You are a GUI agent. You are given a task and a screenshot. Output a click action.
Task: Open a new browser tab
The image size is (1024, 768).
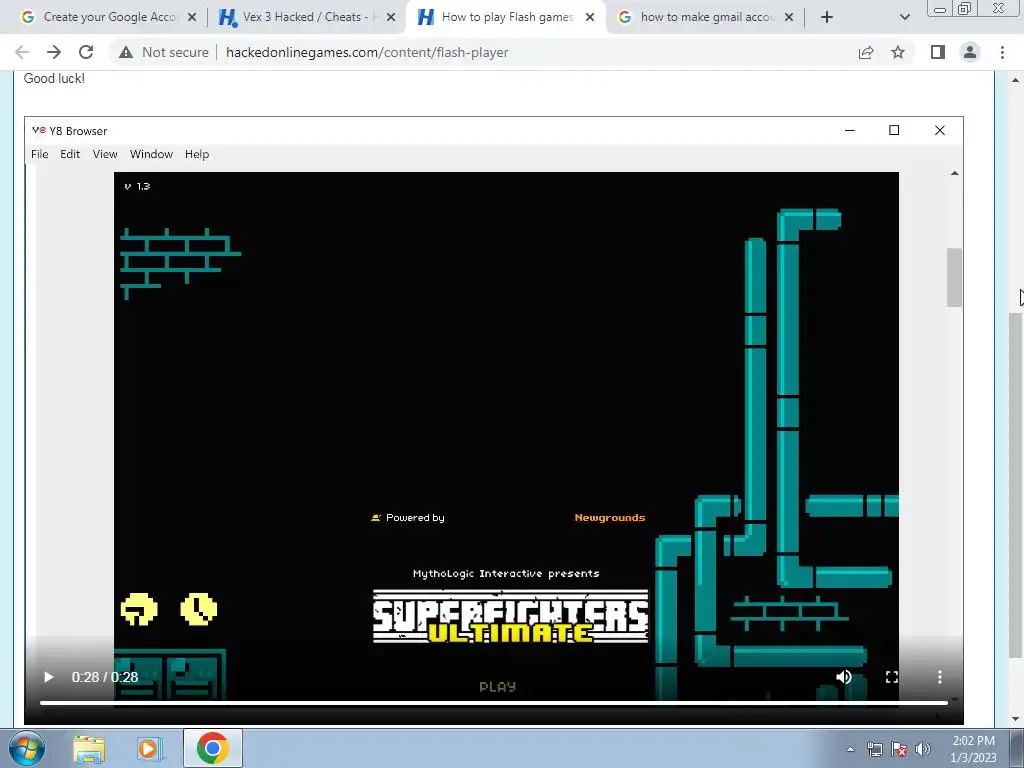tap(827, 17)
